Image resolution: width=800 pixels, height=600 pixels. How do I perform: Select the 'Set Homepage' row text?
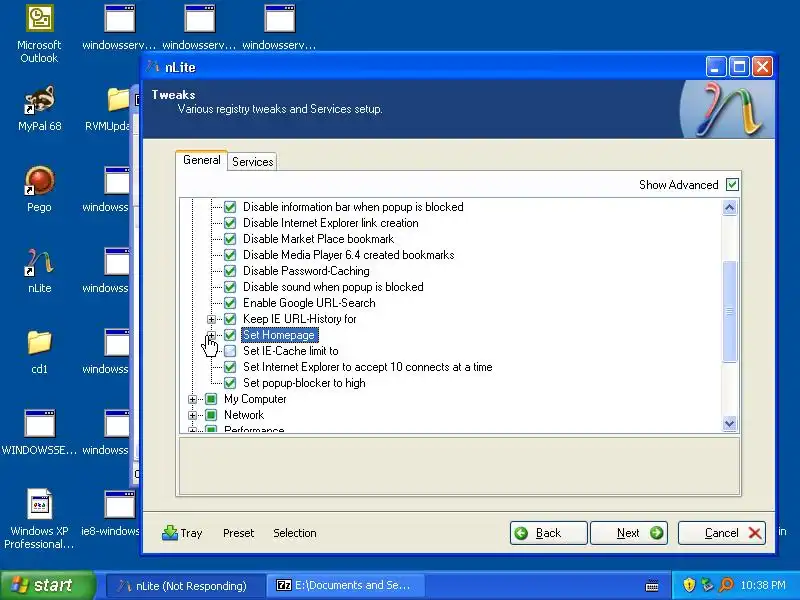click(279, 335)
